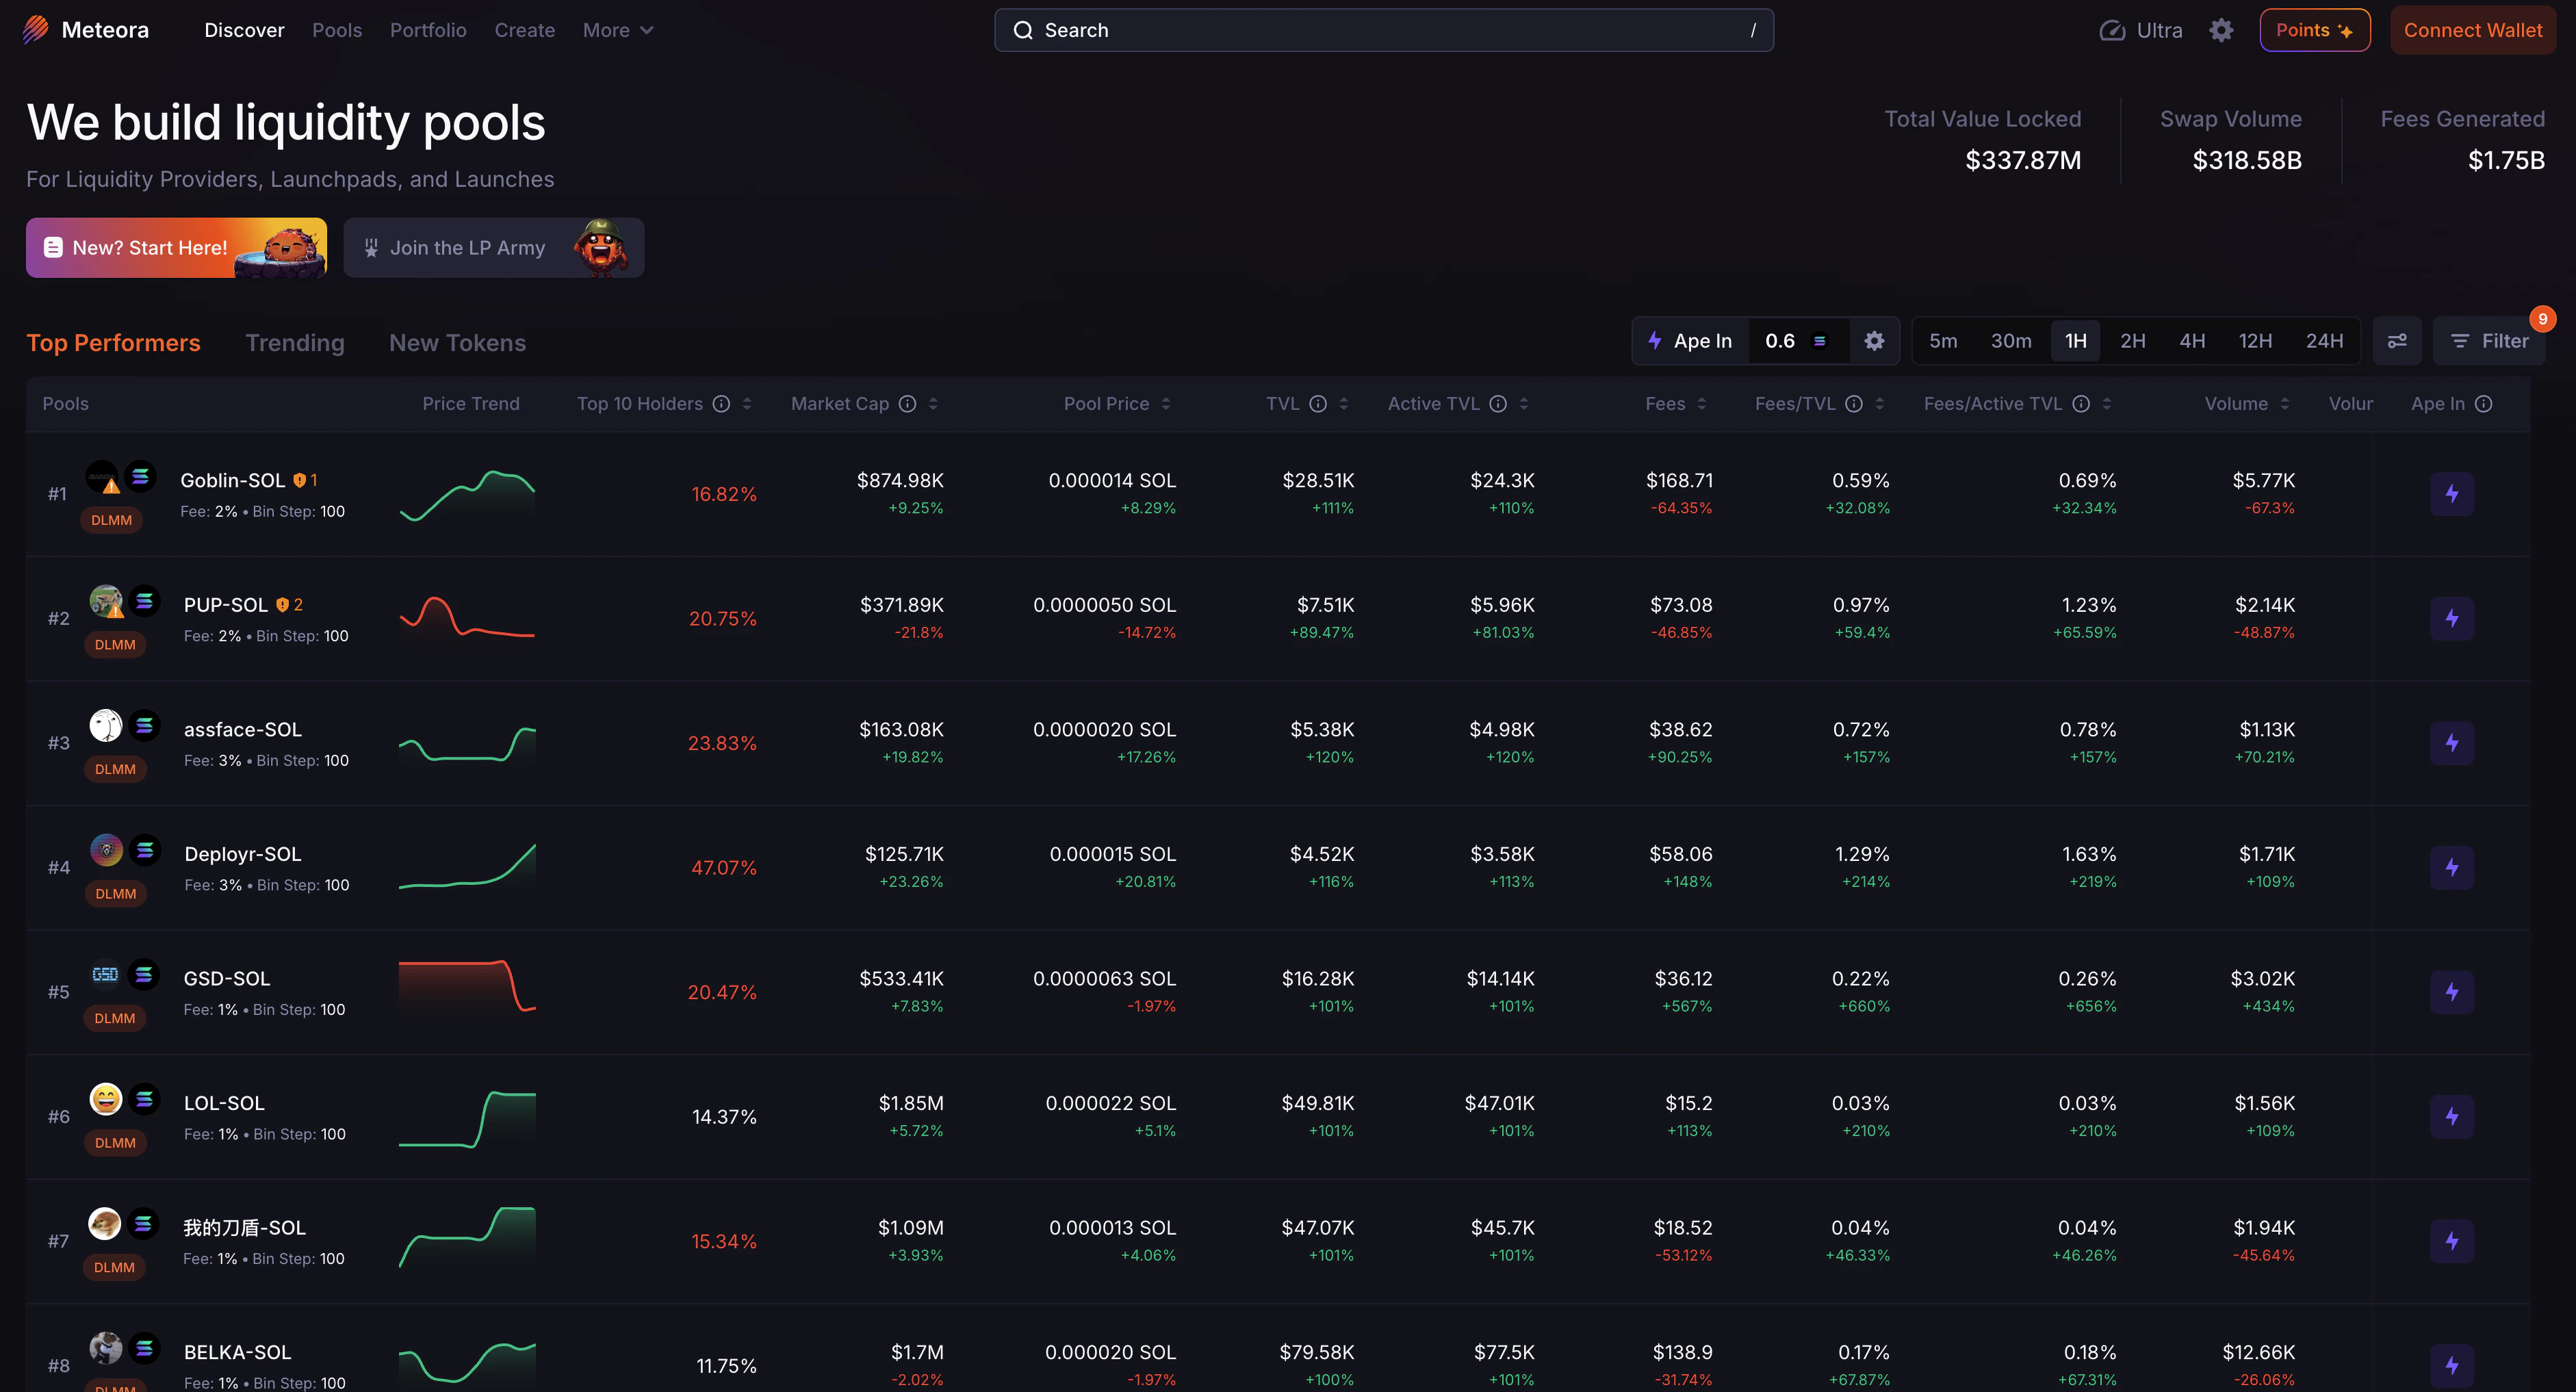This screenshot has width=2576, height=1392.
Task: Open Portfolio in navigation
Action: click(428, 30)
